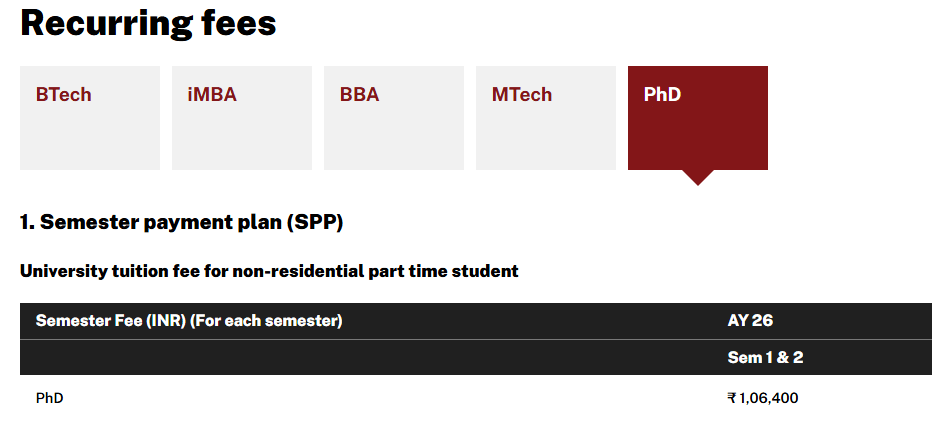This screenshot has width=941, height=435.
Task: Click the Recurring fees page title
Action: tap(148, 23)
